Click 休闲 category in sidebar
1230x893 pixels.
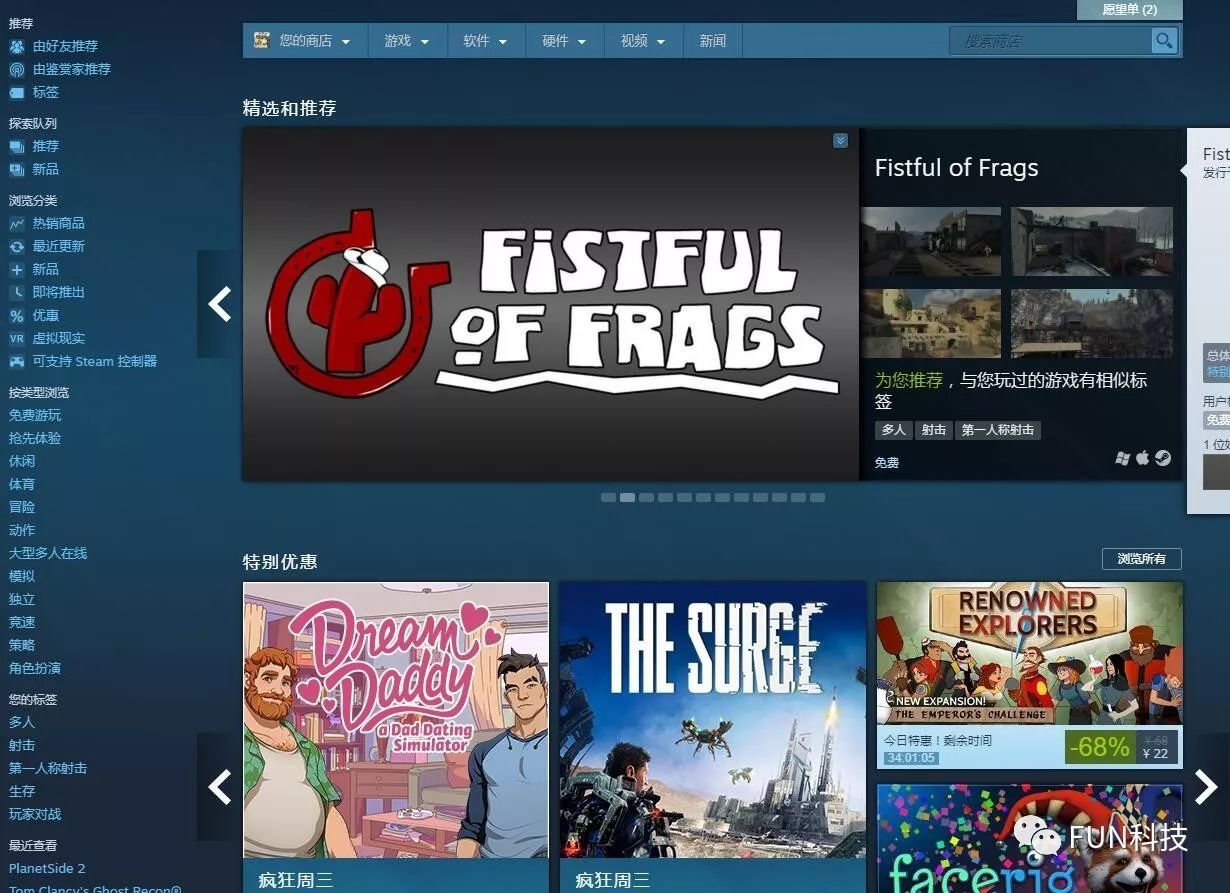click(x=22, y=461)
